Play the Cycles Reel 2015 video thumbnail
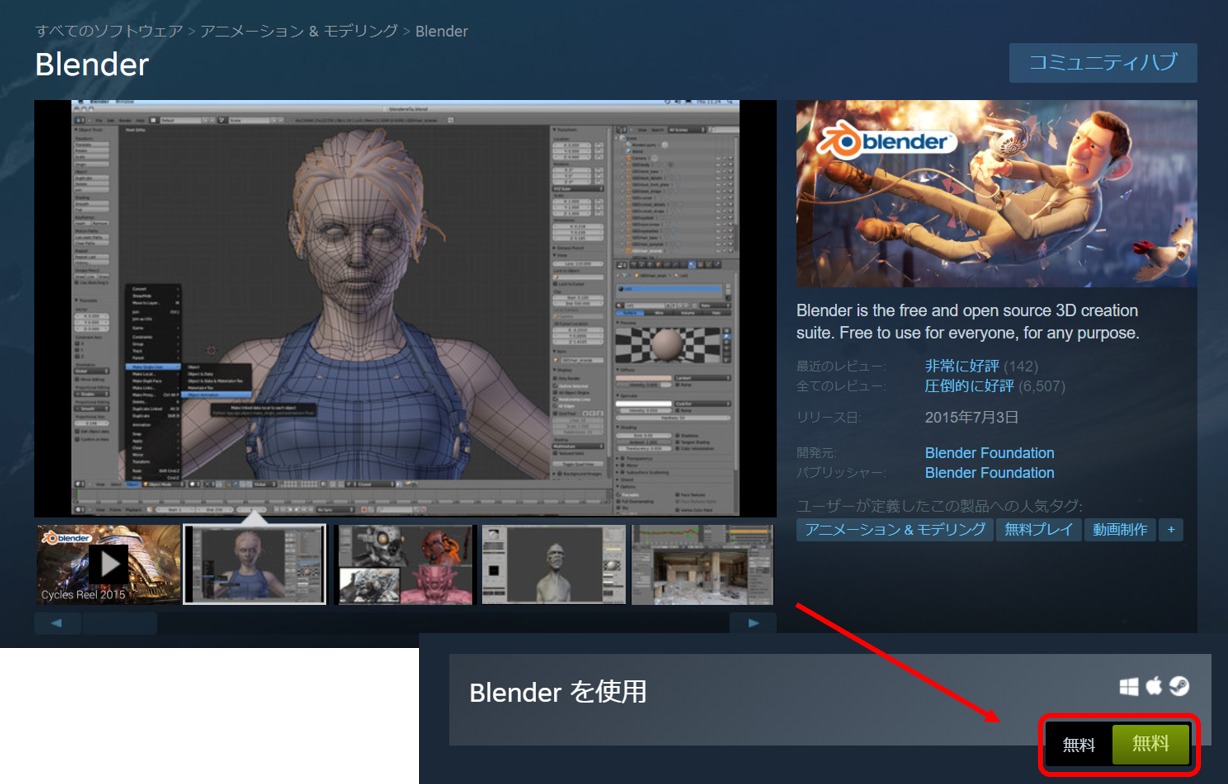Viewport: 1228px width, 784px height. point(109,565)
